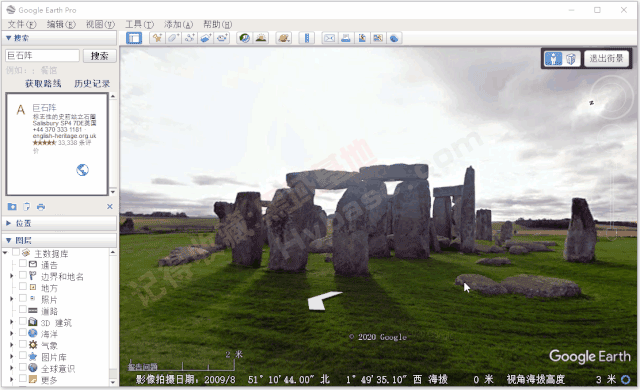The image size is (640, 390).
Task: Open the 编辑(E) menu
Action: click(x=61, y=24)
